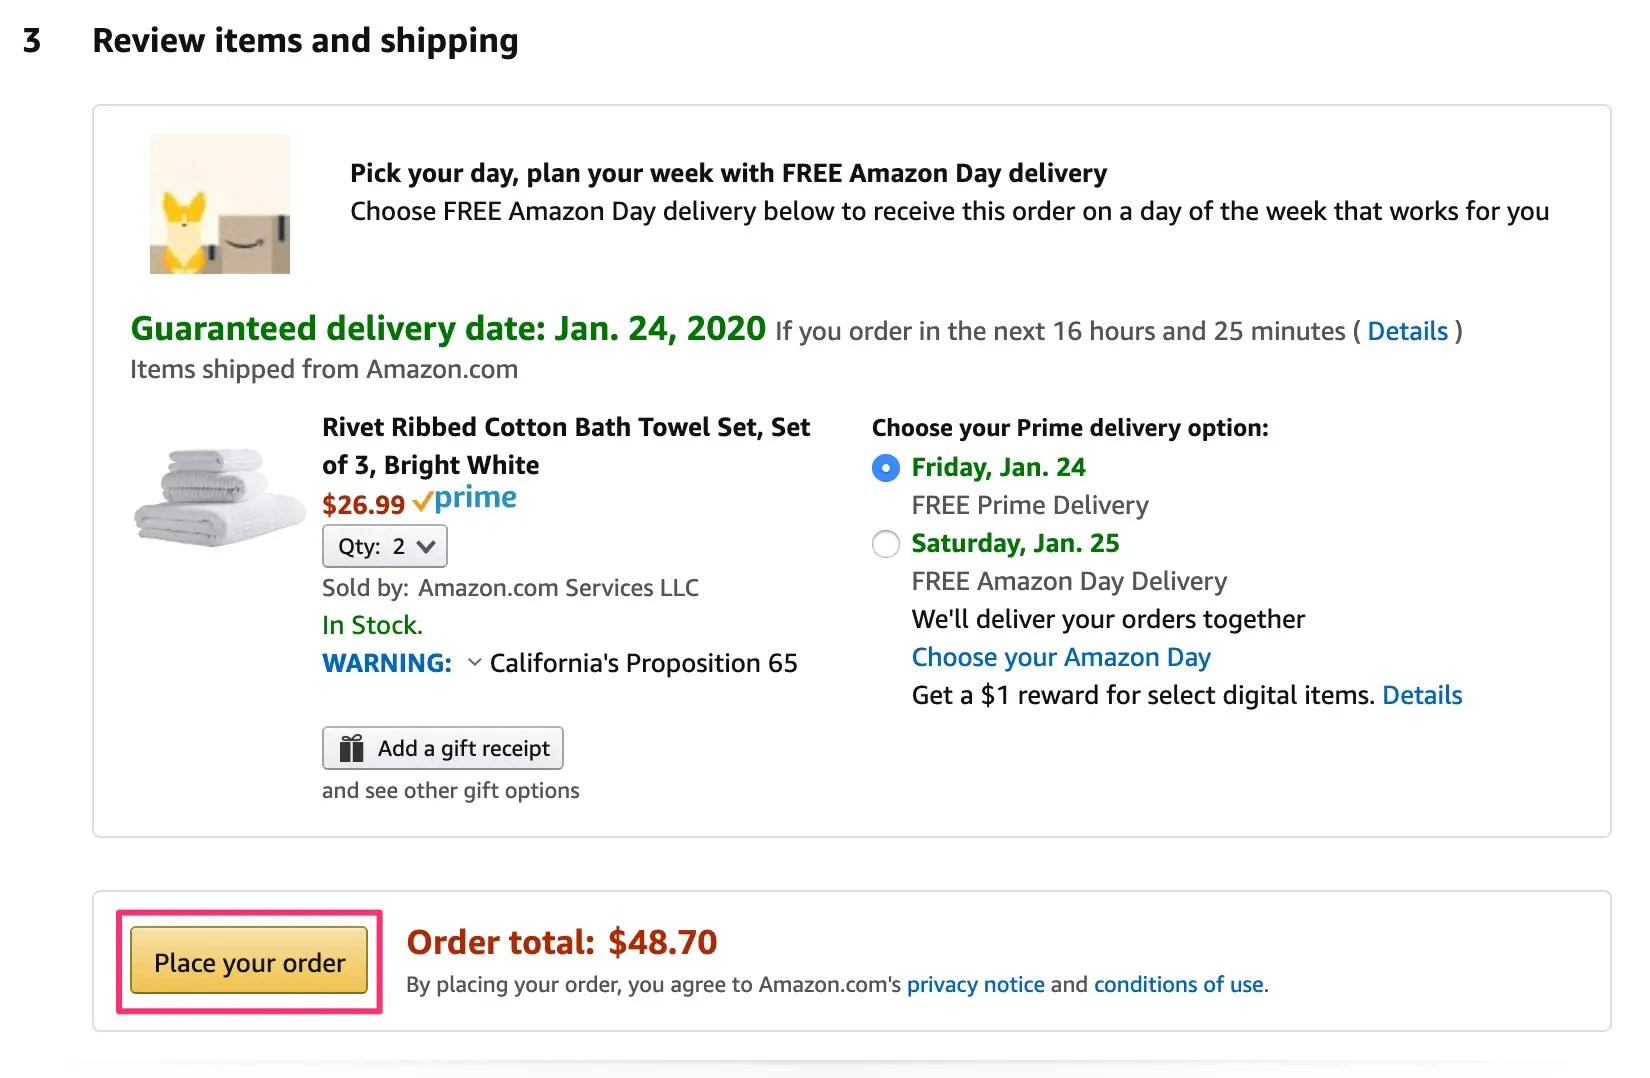
Task: Open Details link for the $1 reward
Action: (x=1422, y=695)
